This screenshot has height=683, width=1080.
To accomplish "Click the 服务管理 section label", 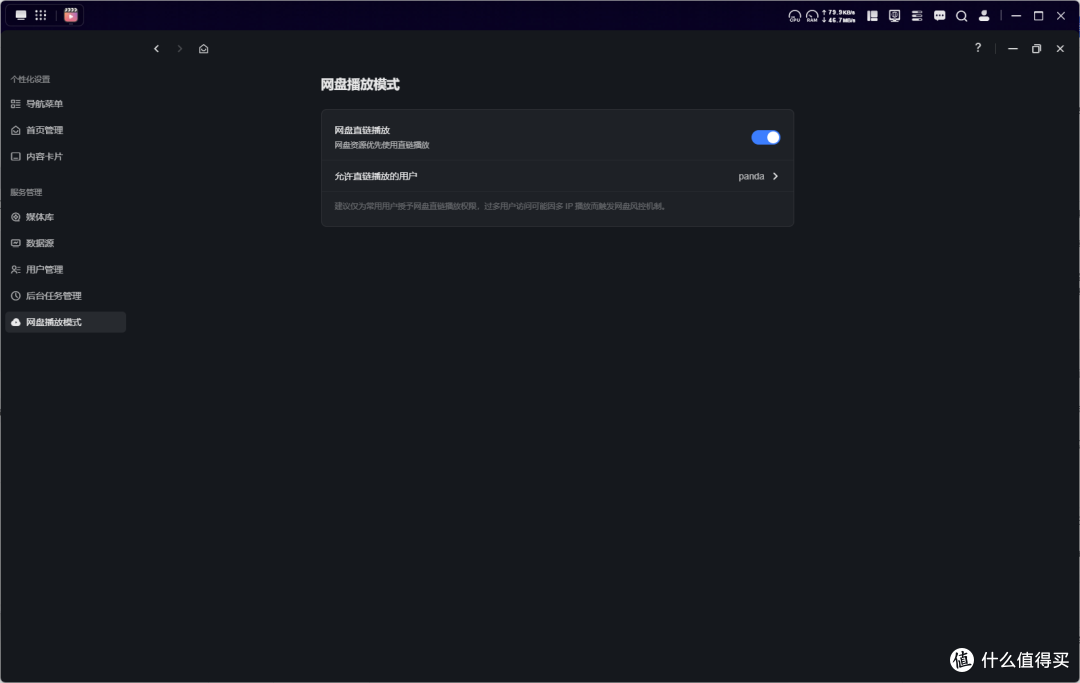I will point(26,192).
